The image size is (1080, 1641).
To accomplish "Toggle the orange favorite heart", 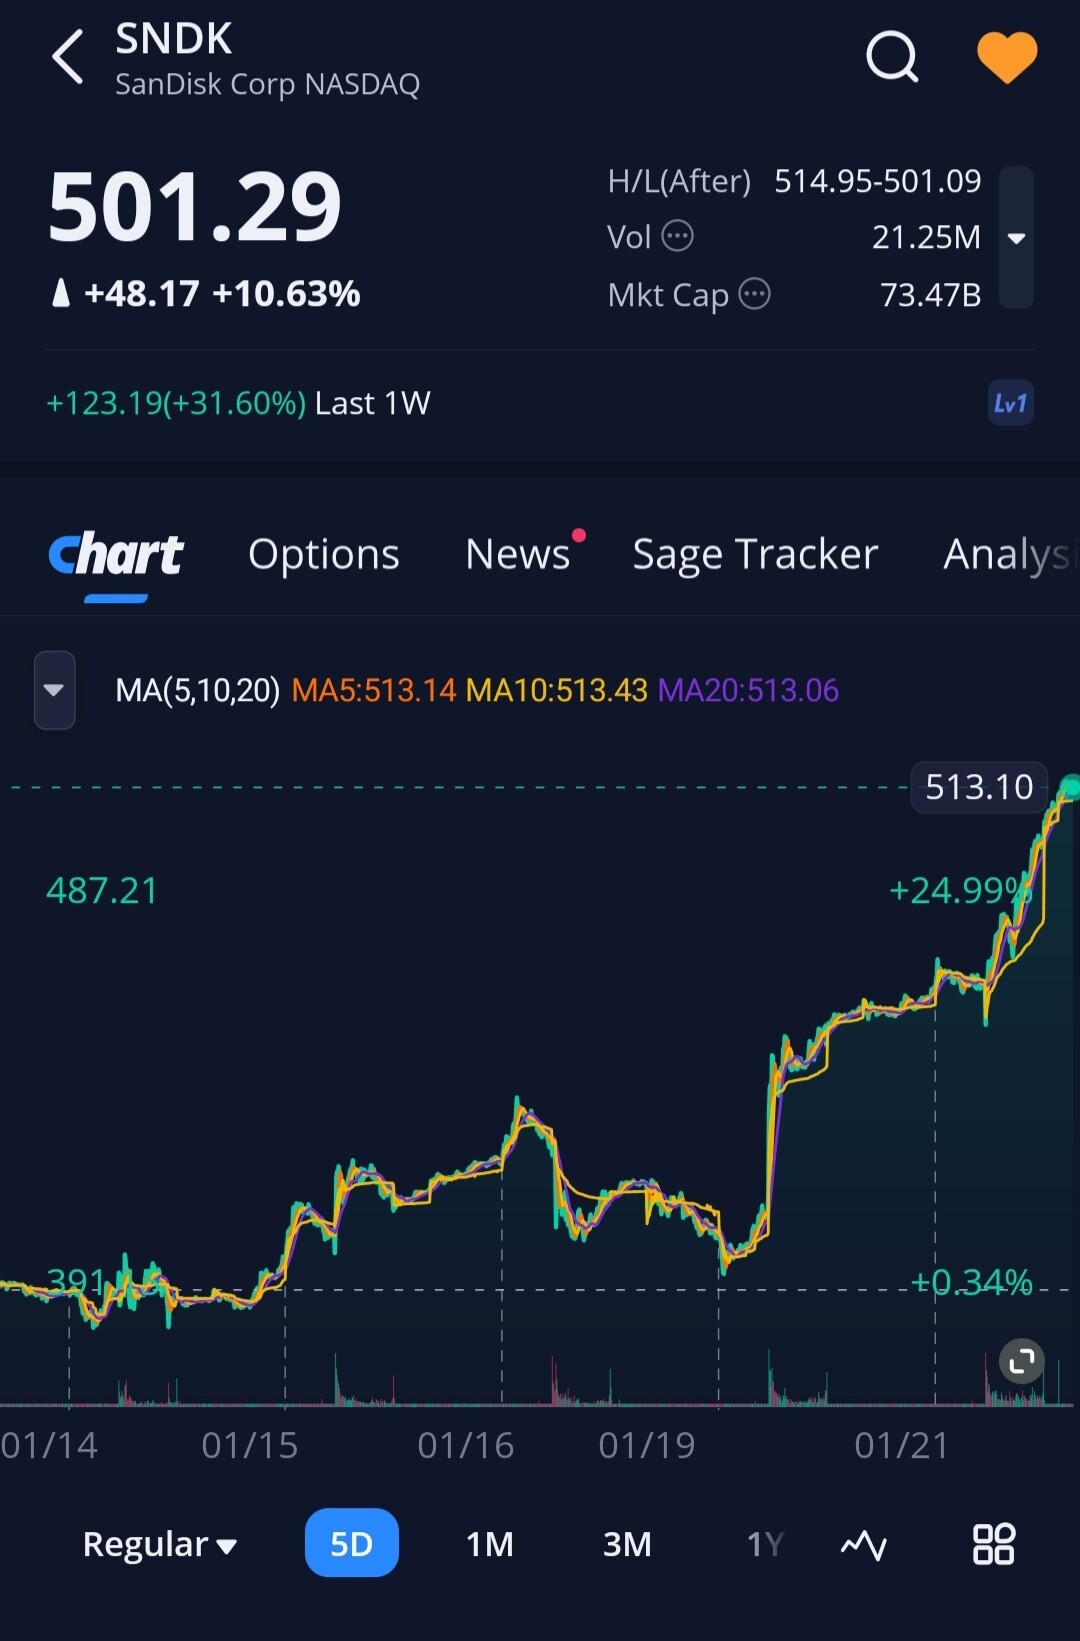I will 1007,57.
